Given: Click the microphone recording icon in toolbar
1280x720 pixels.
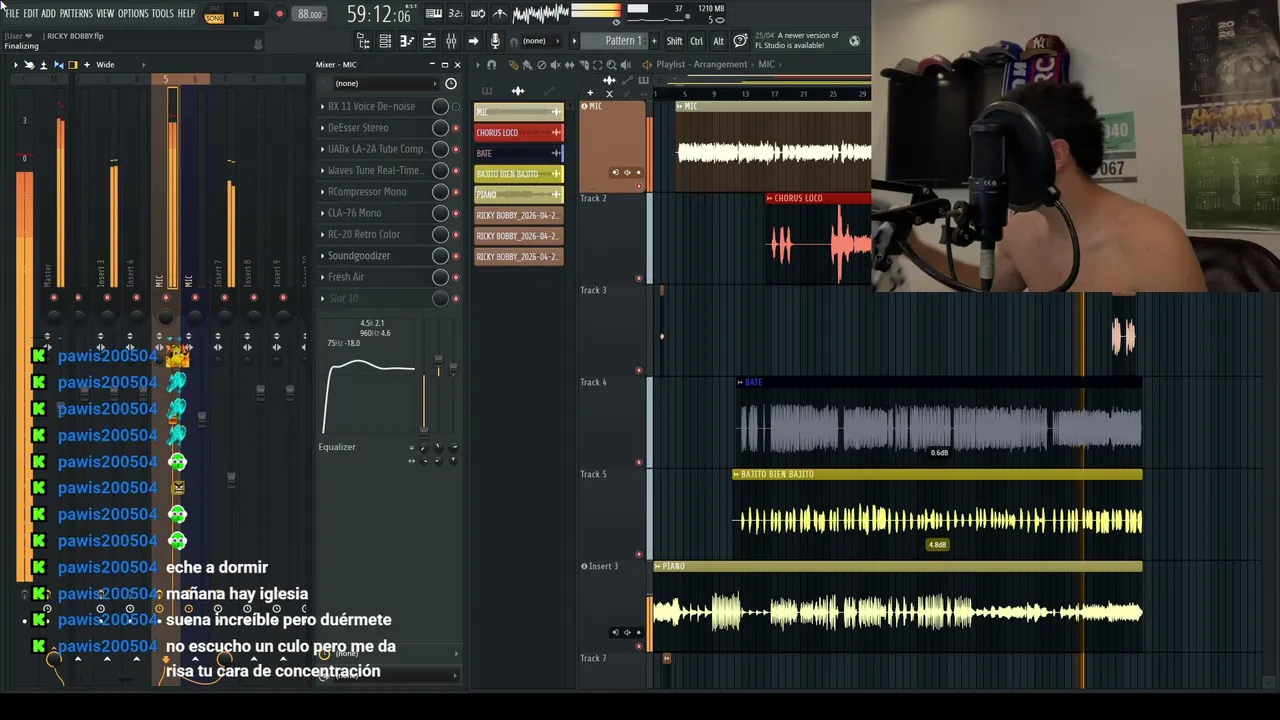Looking at the screenshot, I should click(x=495, y=41).
